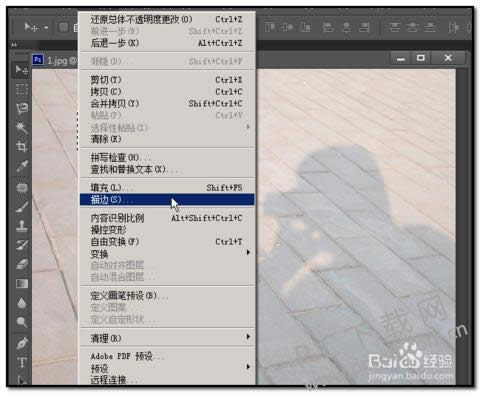
Task: Click the Align vertical centers icon
Action: 288,27
